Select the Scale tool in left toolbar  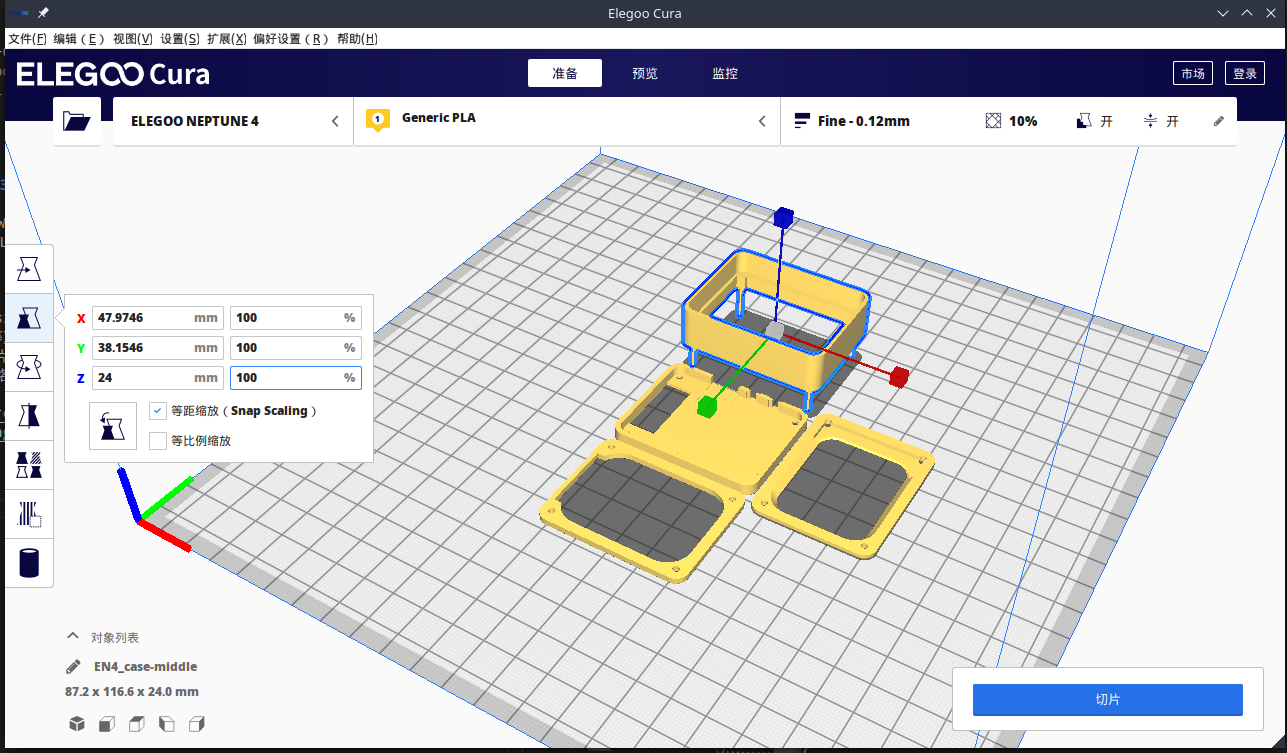30,318
